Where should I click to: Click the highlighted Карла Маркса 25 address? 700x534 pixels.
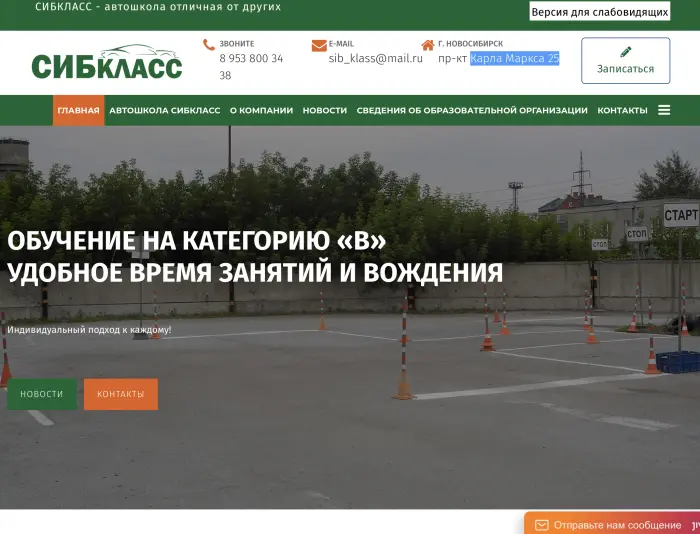[514, 59]
